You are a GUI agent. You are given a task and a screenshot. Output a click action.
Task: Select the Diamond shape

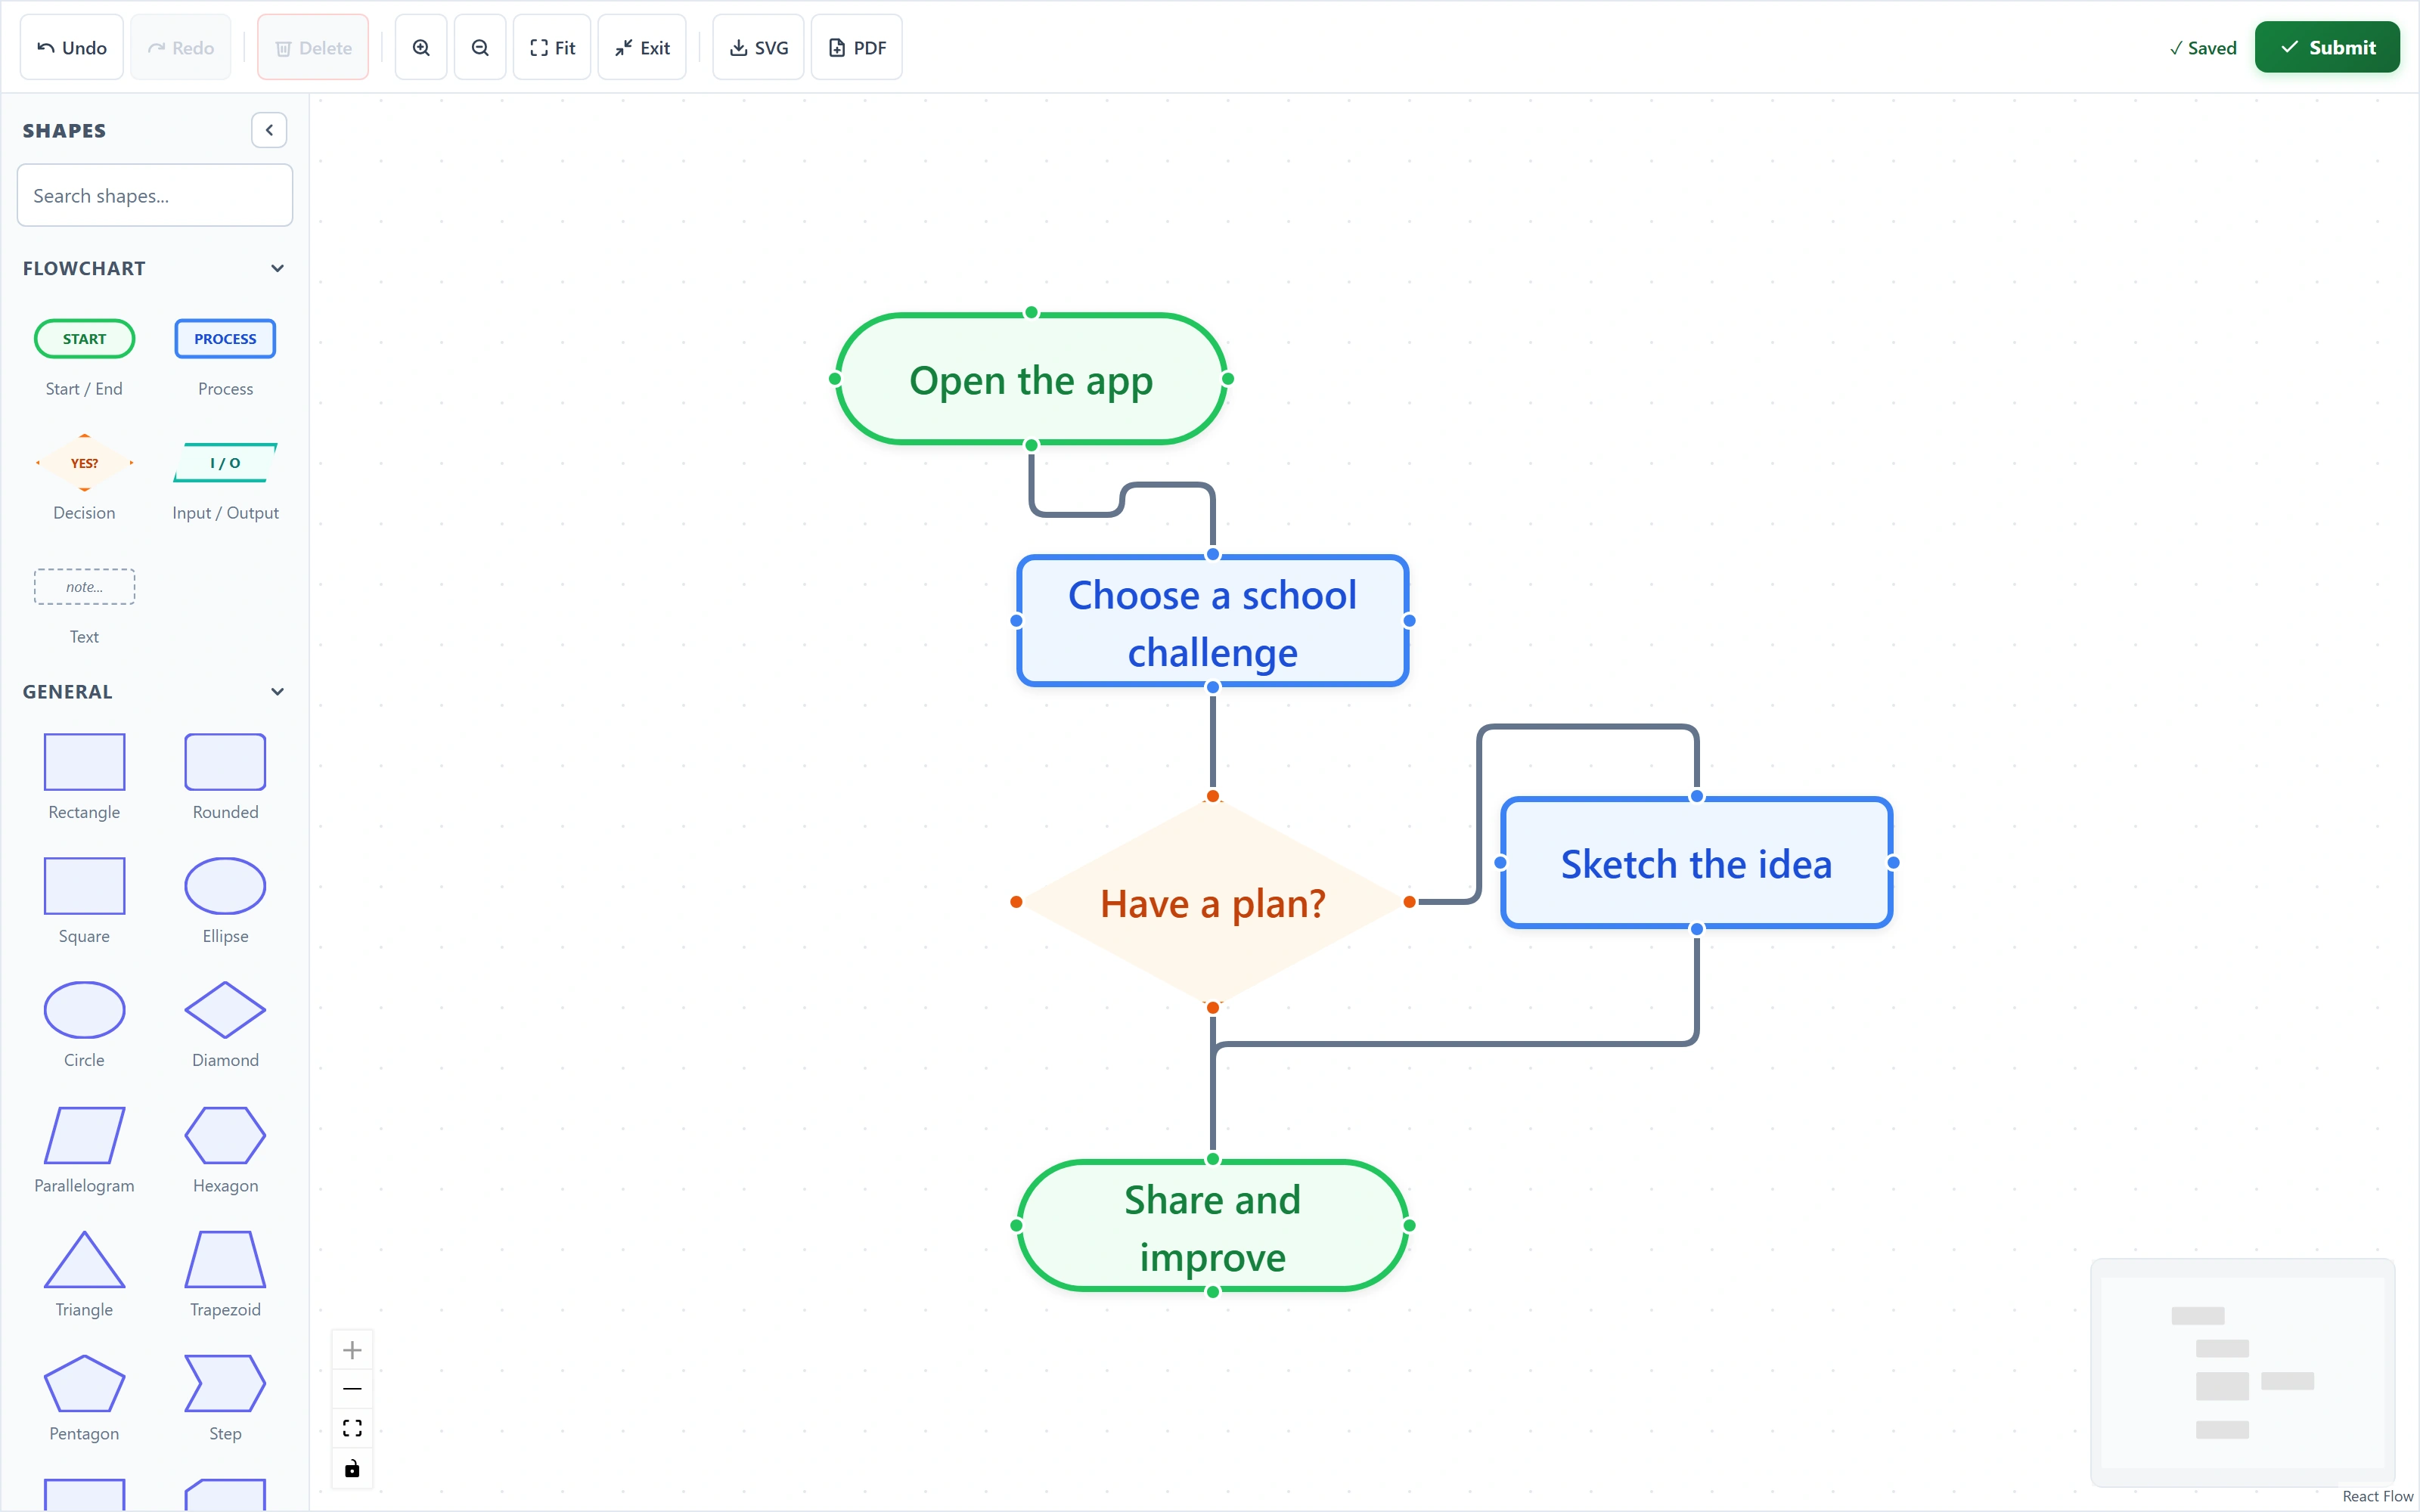pos(225,1025)
